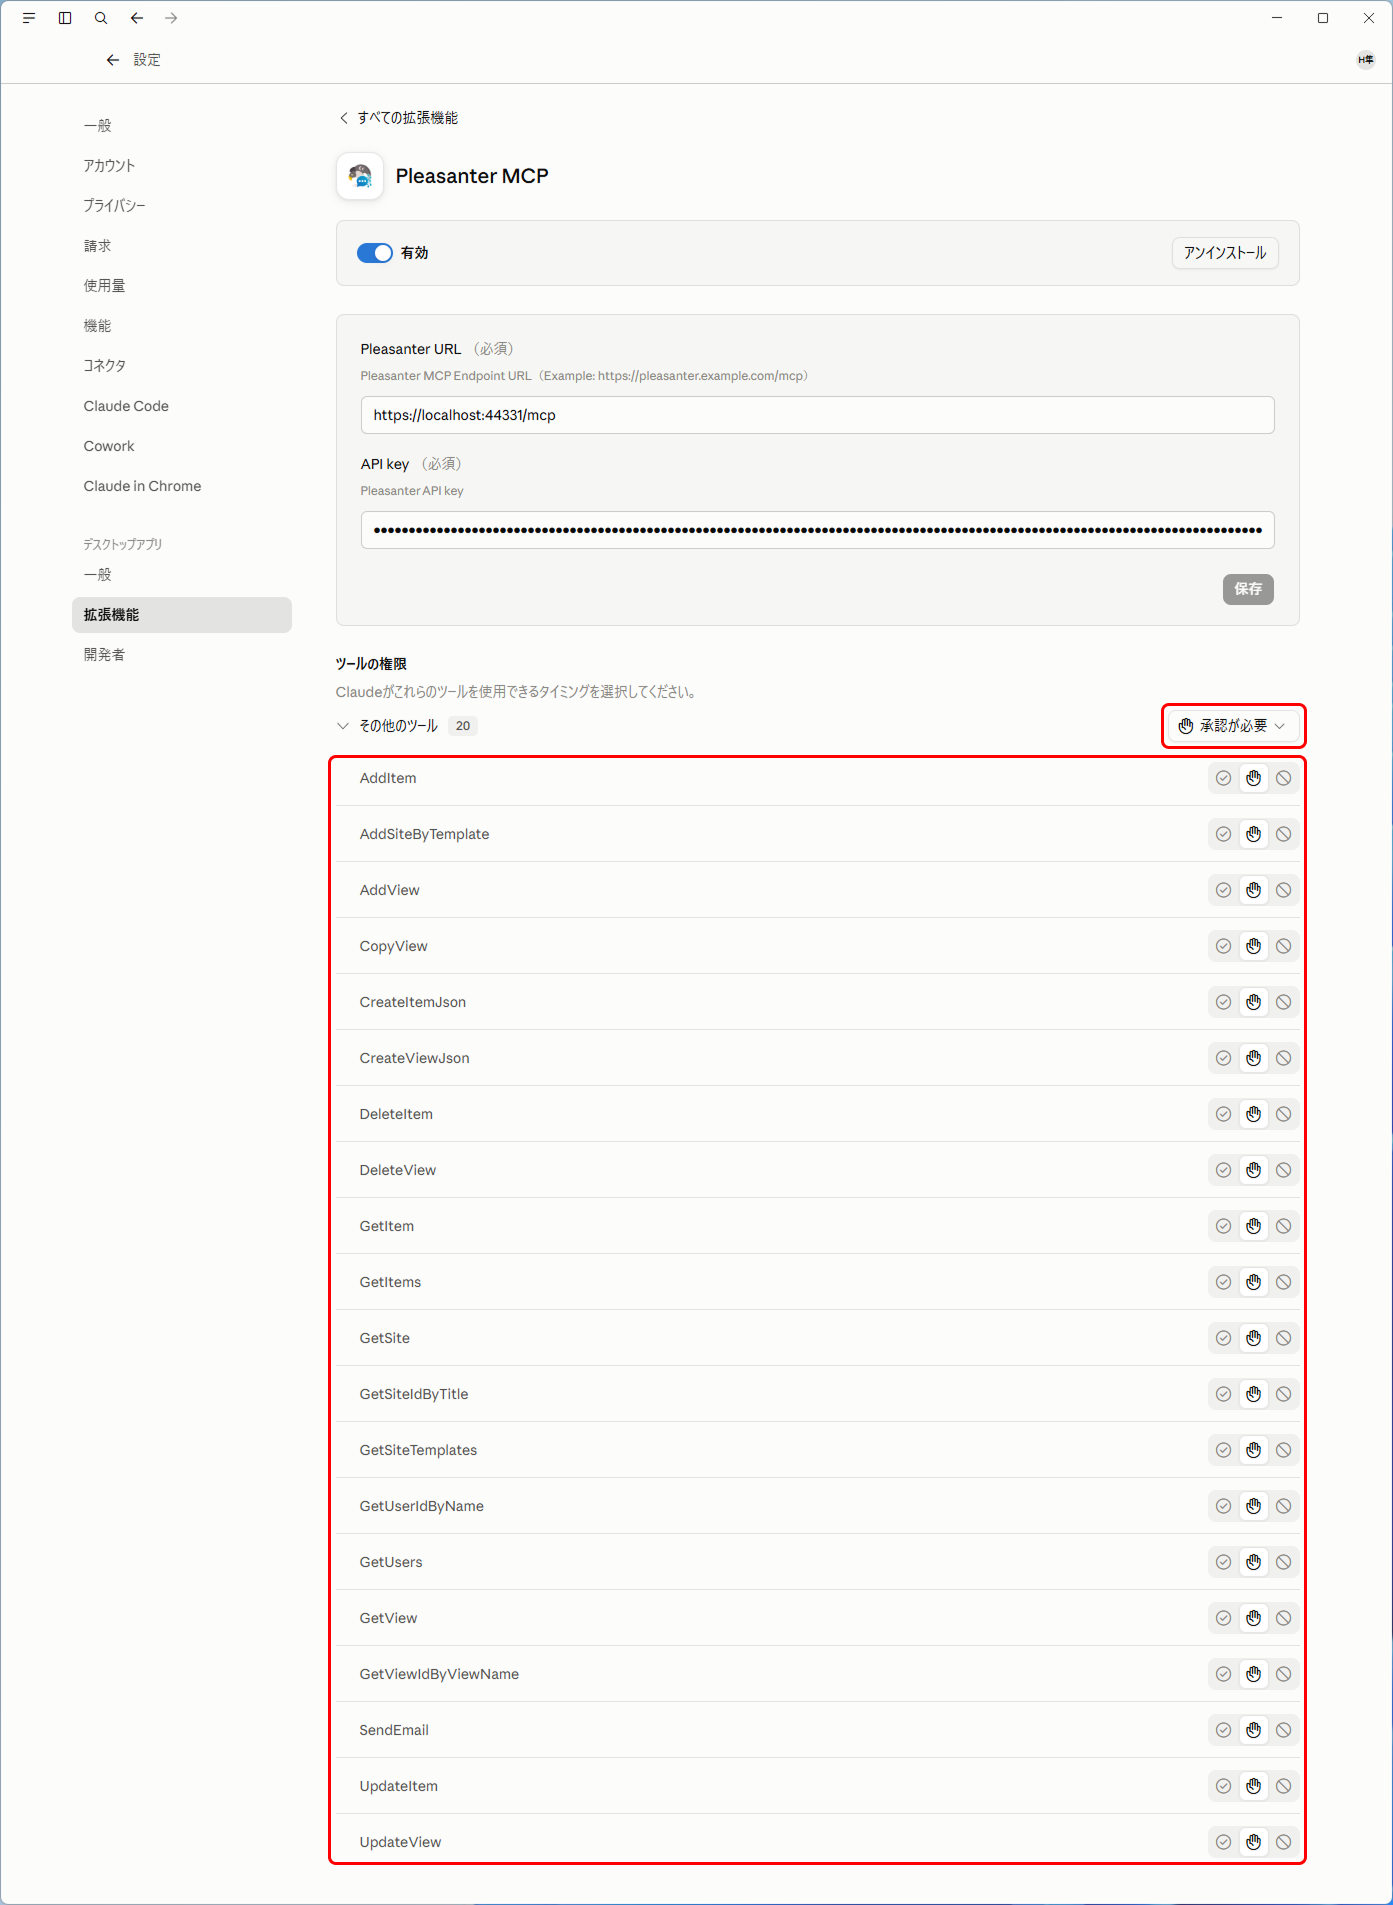Viewport: 1393px width, 1905px height.
Task: Select blocked option for GetSiteTemplates
Action: coord(1283,1450)
